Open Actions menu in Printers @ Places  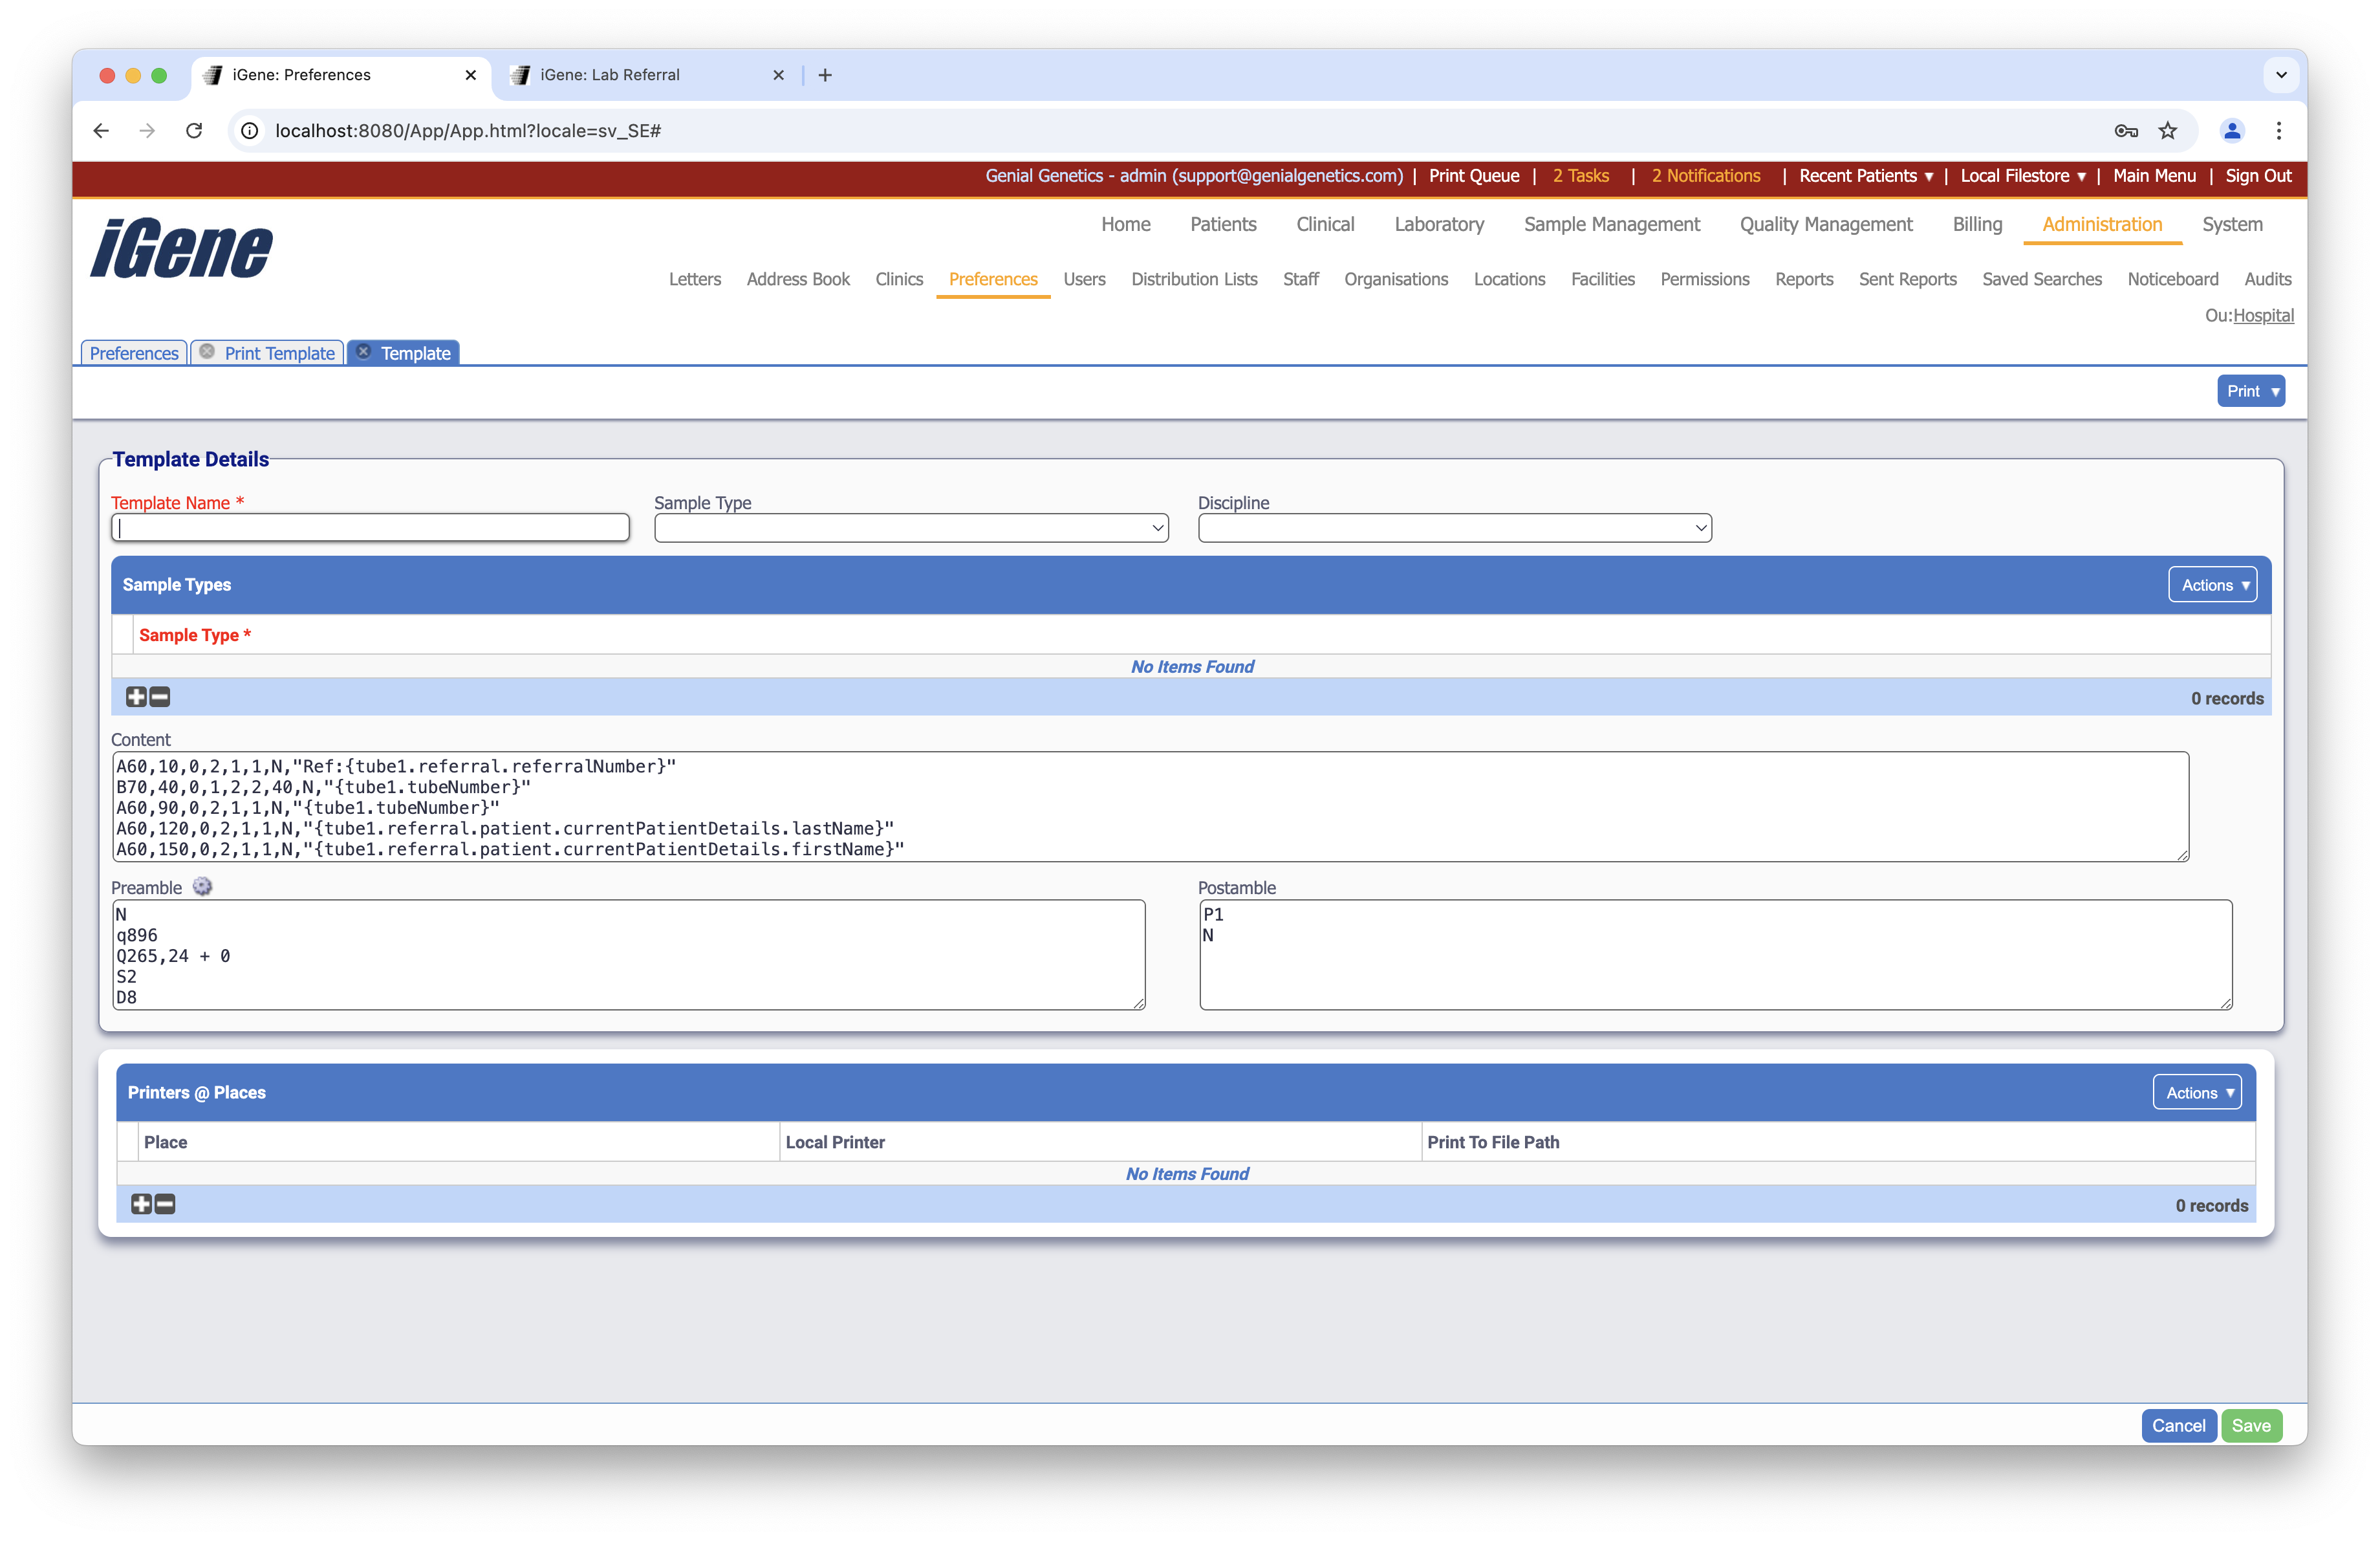[2198, 1093]
